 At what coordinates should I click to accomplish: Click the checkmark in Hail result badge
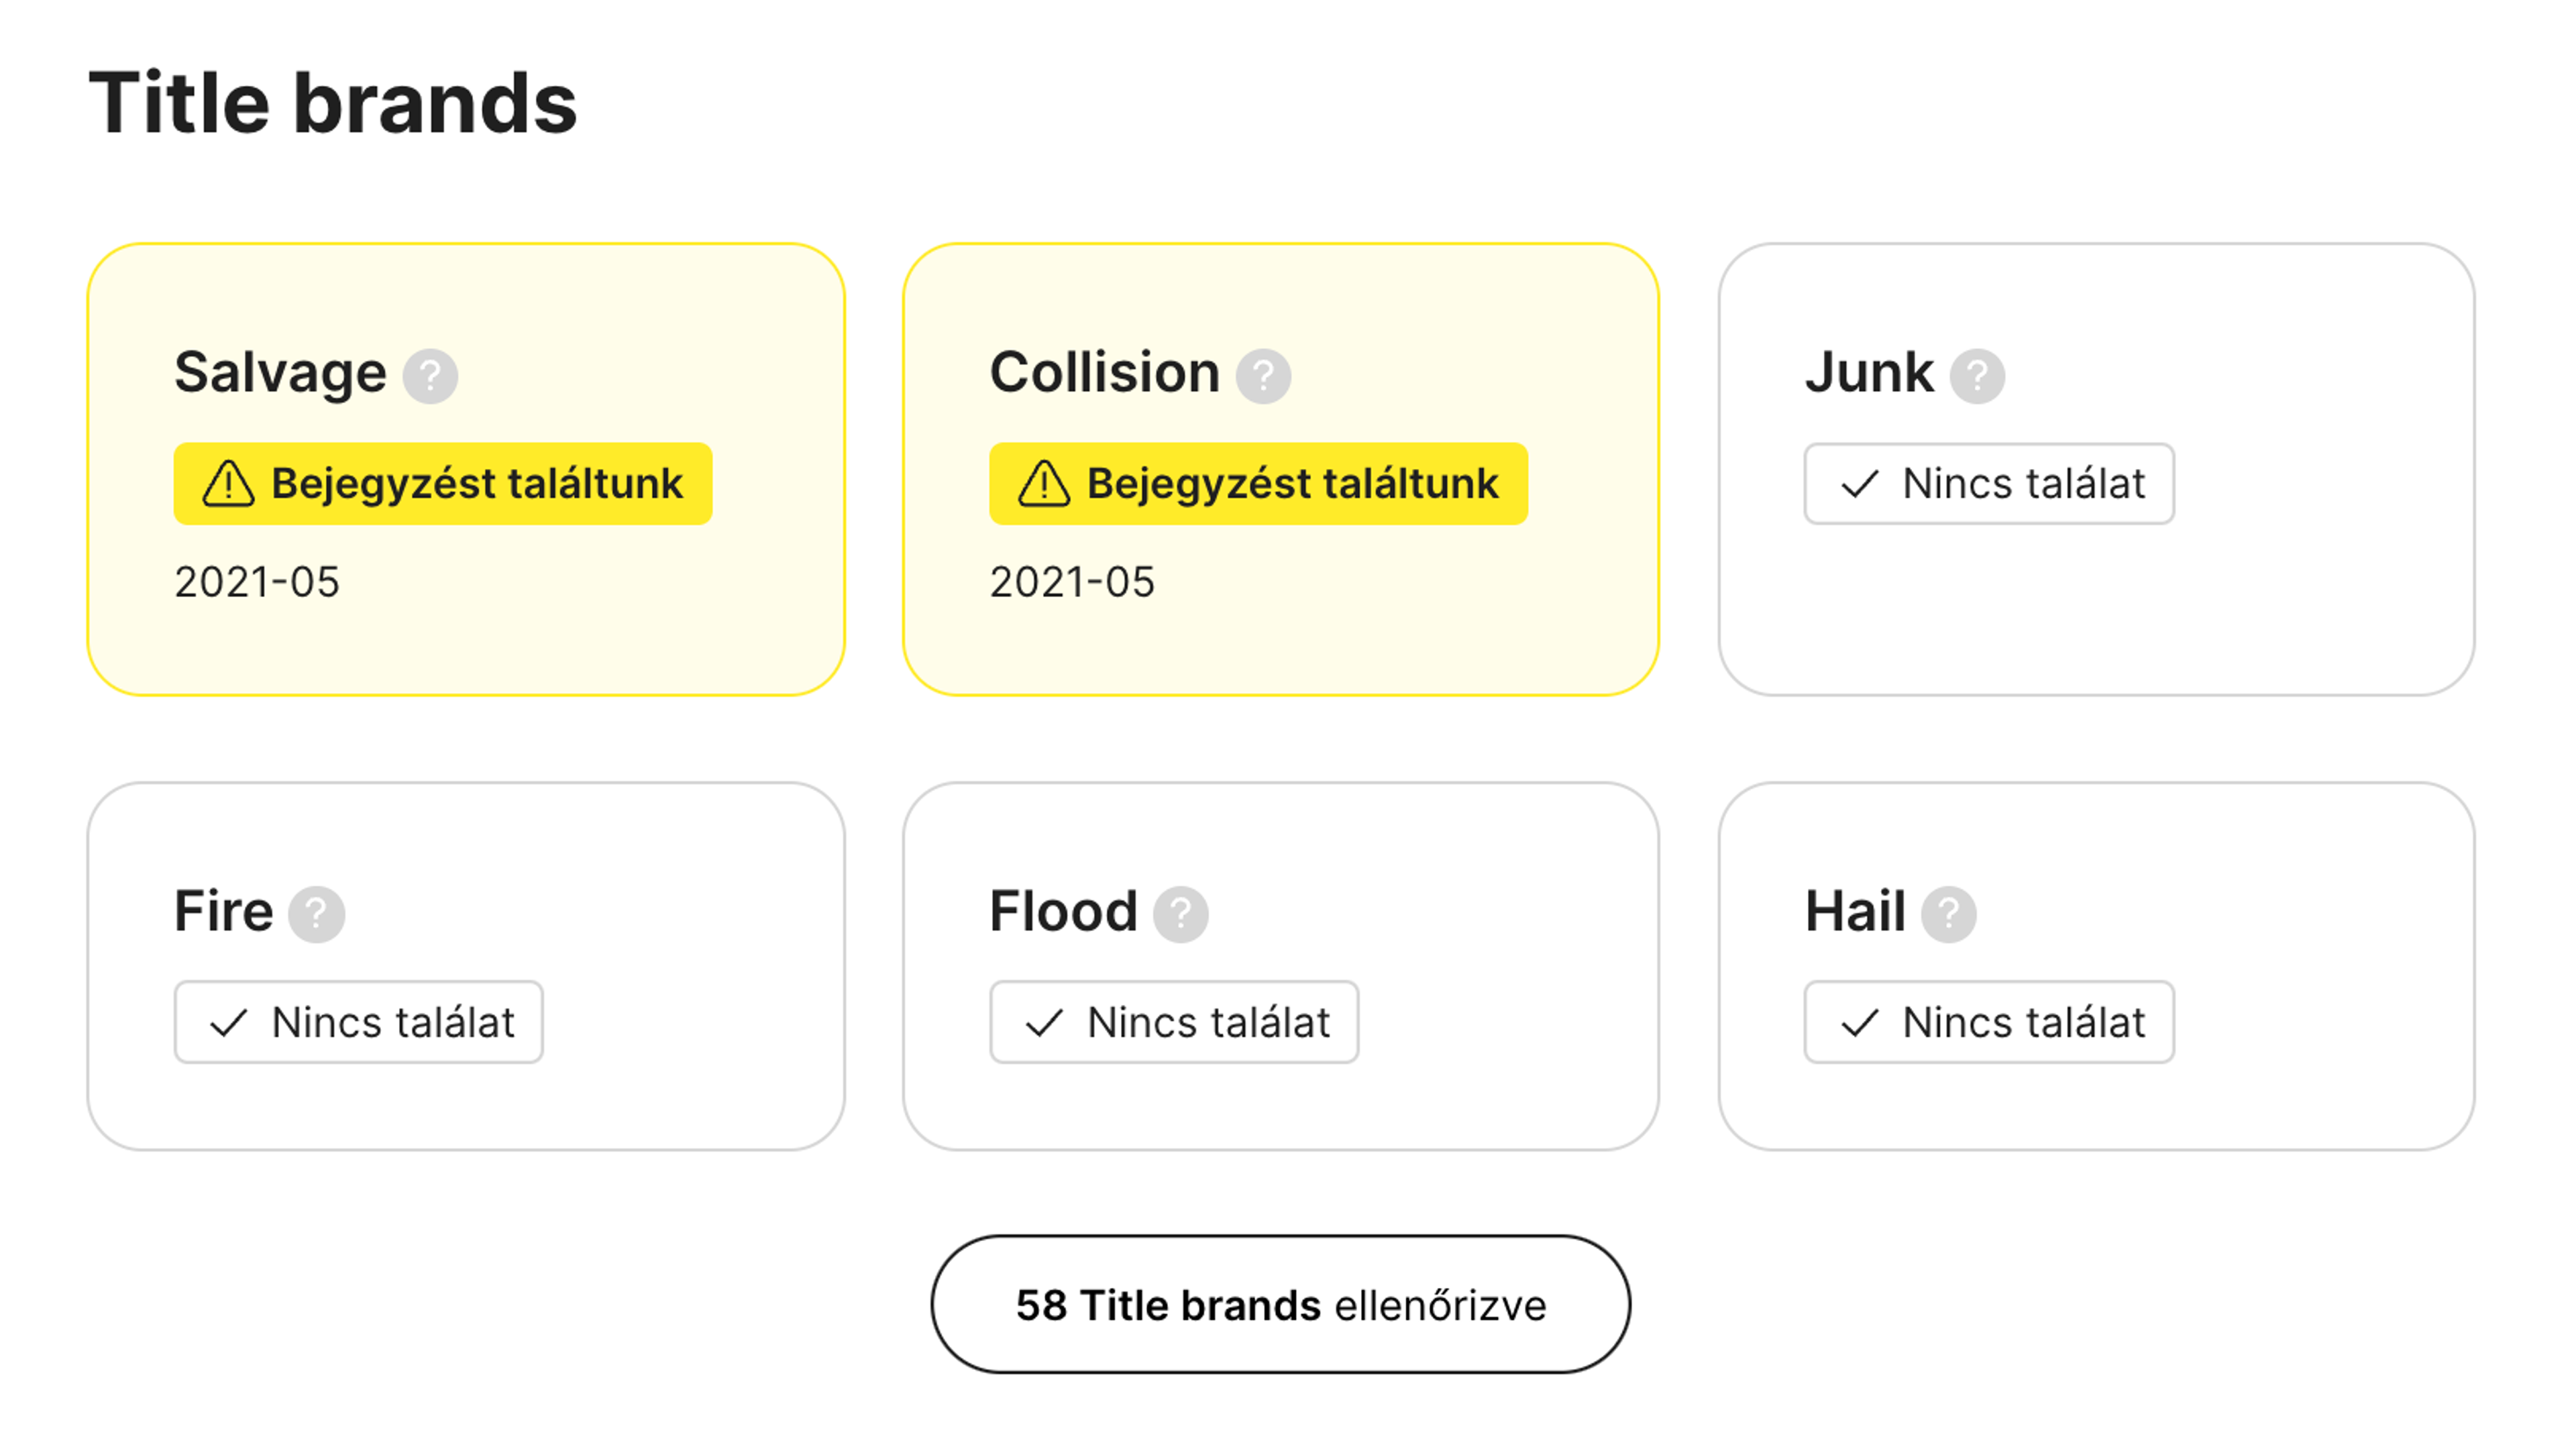pyautogui.click(x=1860, y=1023)
